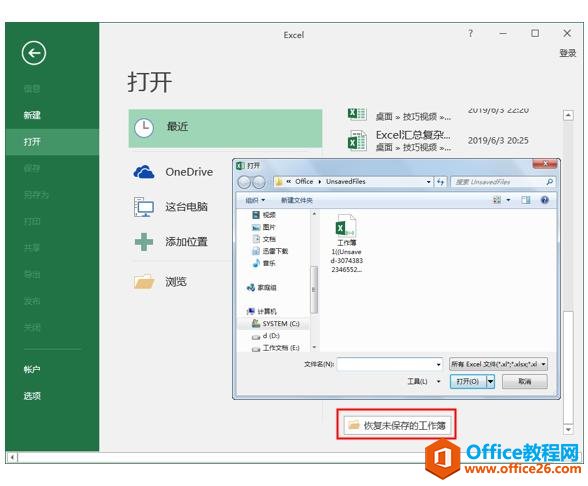Click the OneDrive cloud icon

tap(144, 172)
